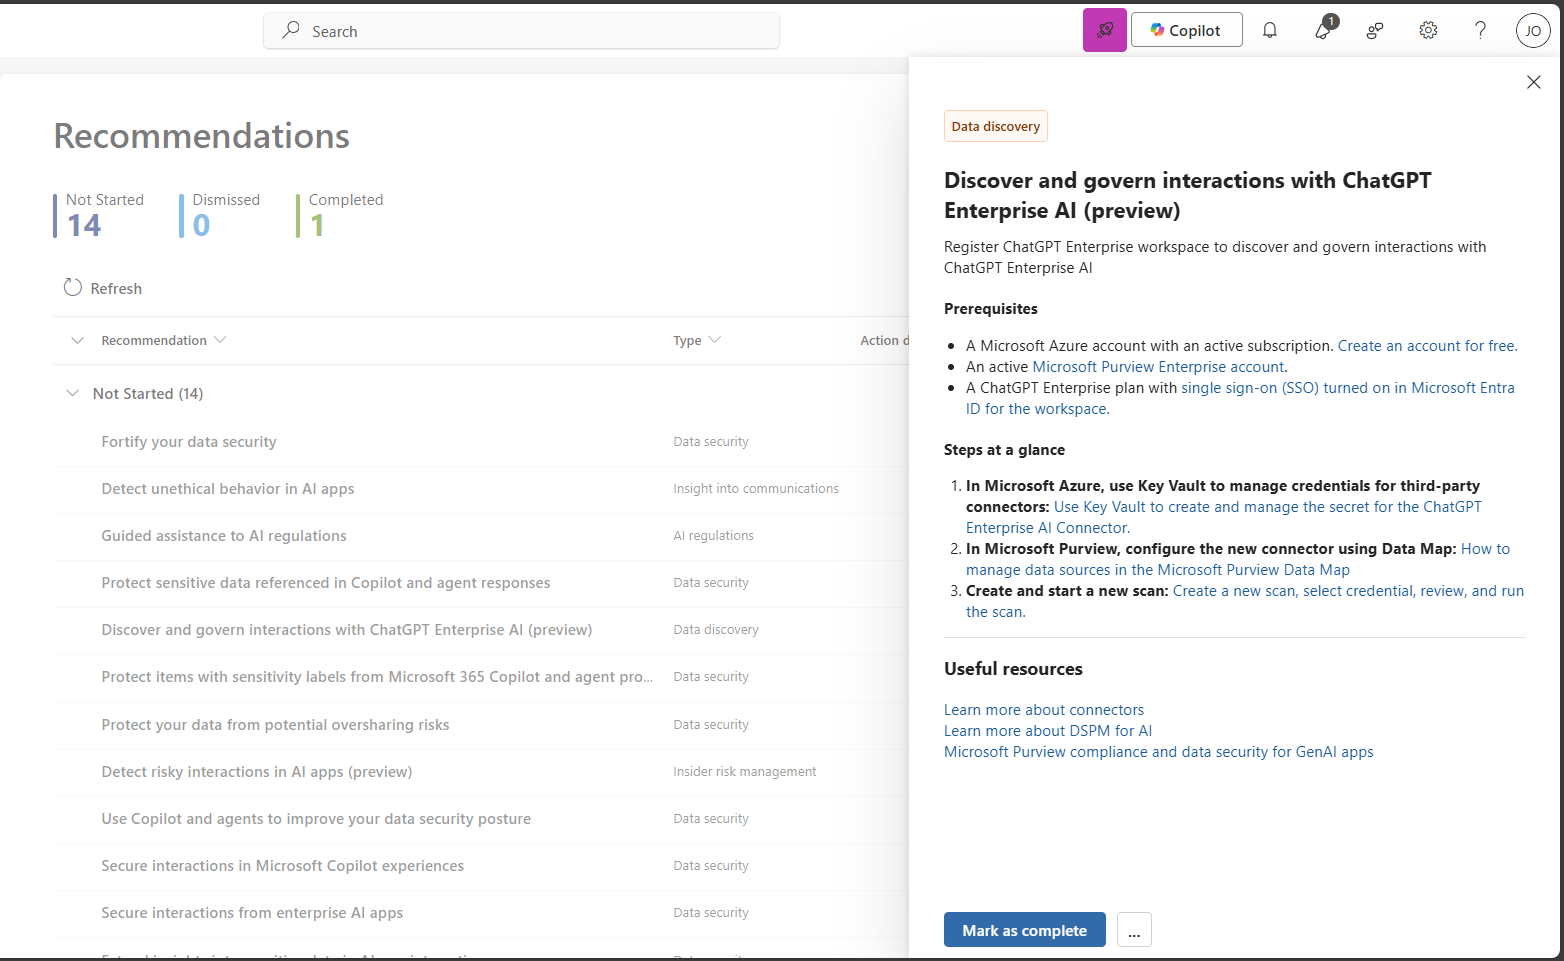Open Detect risky interactions in AI apps (preview)
The image size is (1564, 961).
pos(257,771)
